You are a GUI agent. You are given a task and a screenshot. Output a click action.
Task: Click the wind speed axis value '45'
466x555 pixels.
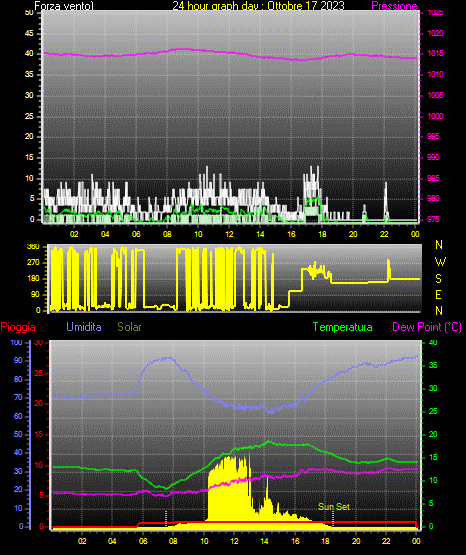pyautogui.click(x=29, y=33)
